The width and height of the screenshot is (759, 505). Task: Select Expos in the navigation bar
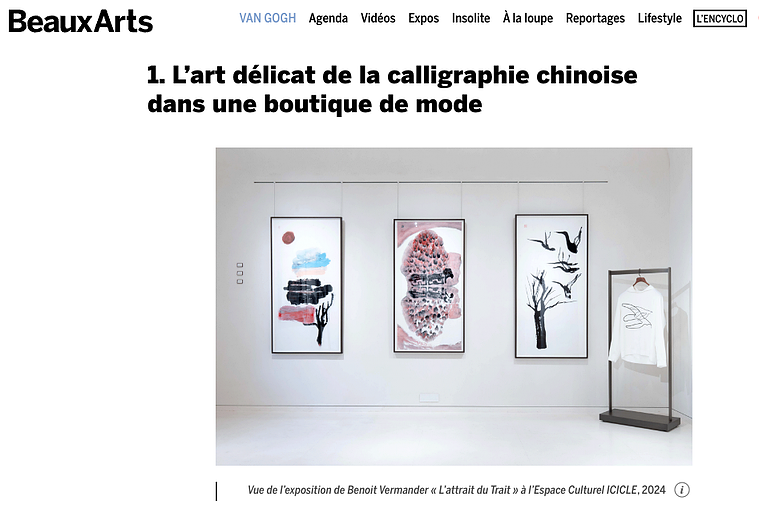click(x=424, y=18)
